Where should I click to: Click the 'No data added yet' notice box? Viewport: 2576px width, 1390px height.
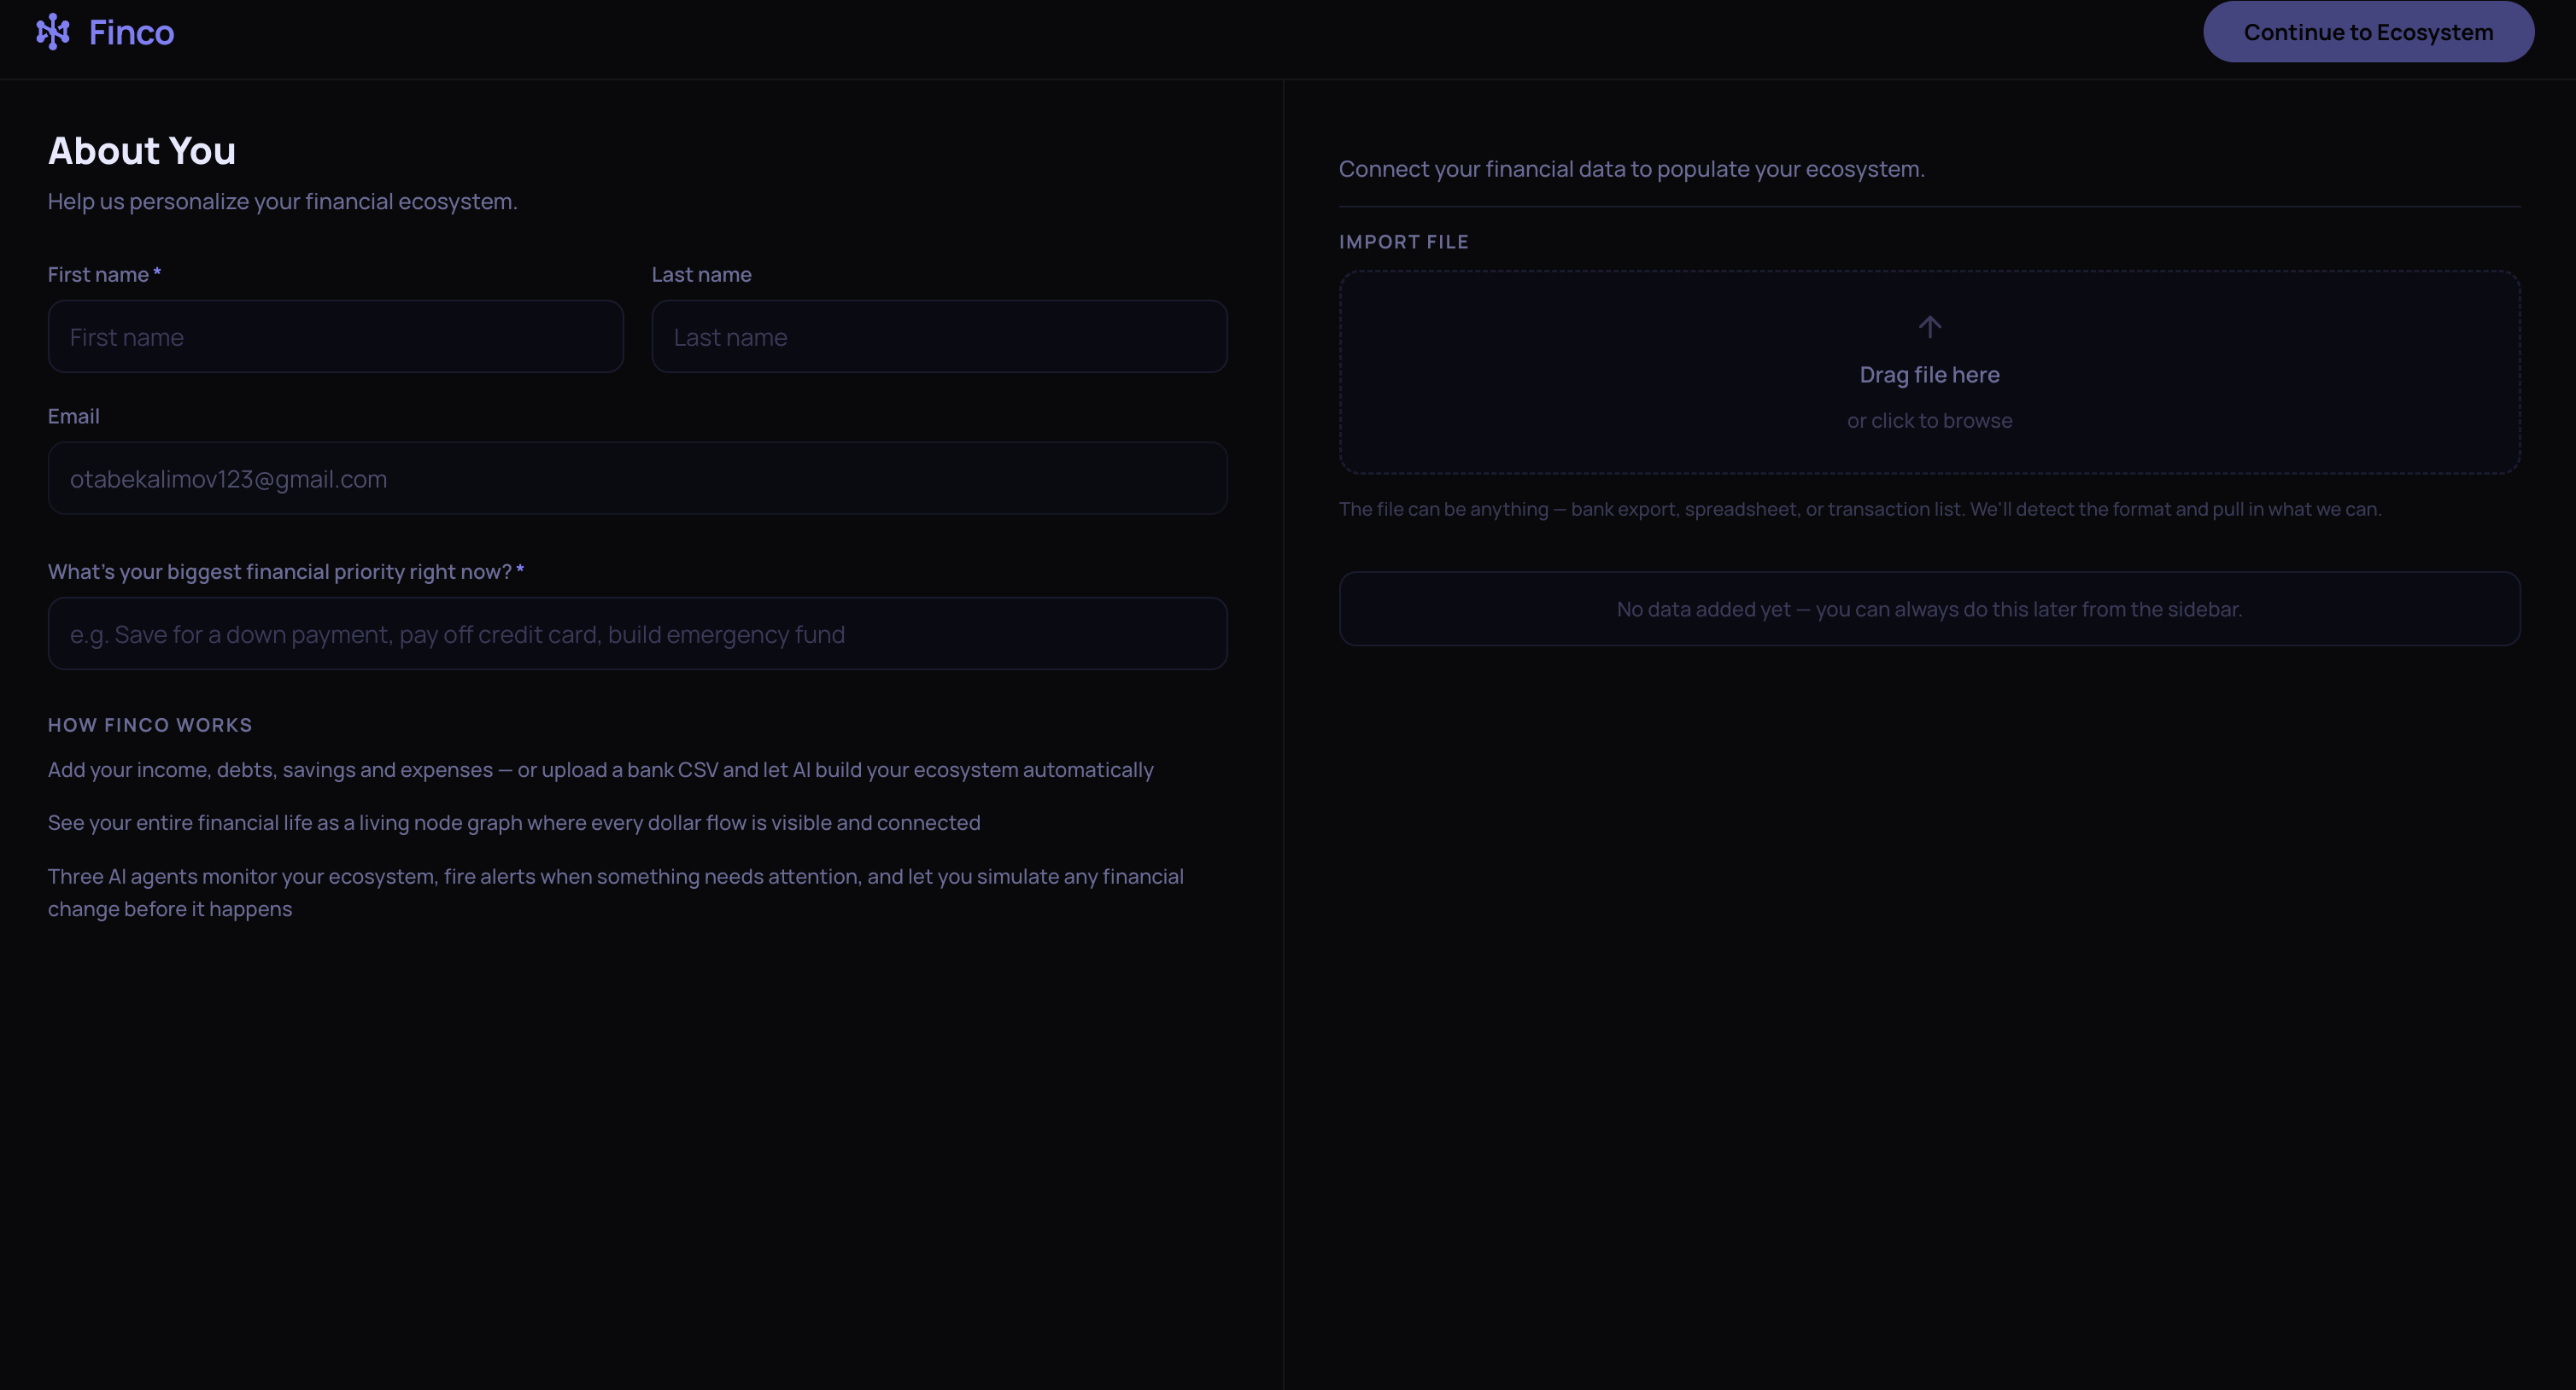1929,609
